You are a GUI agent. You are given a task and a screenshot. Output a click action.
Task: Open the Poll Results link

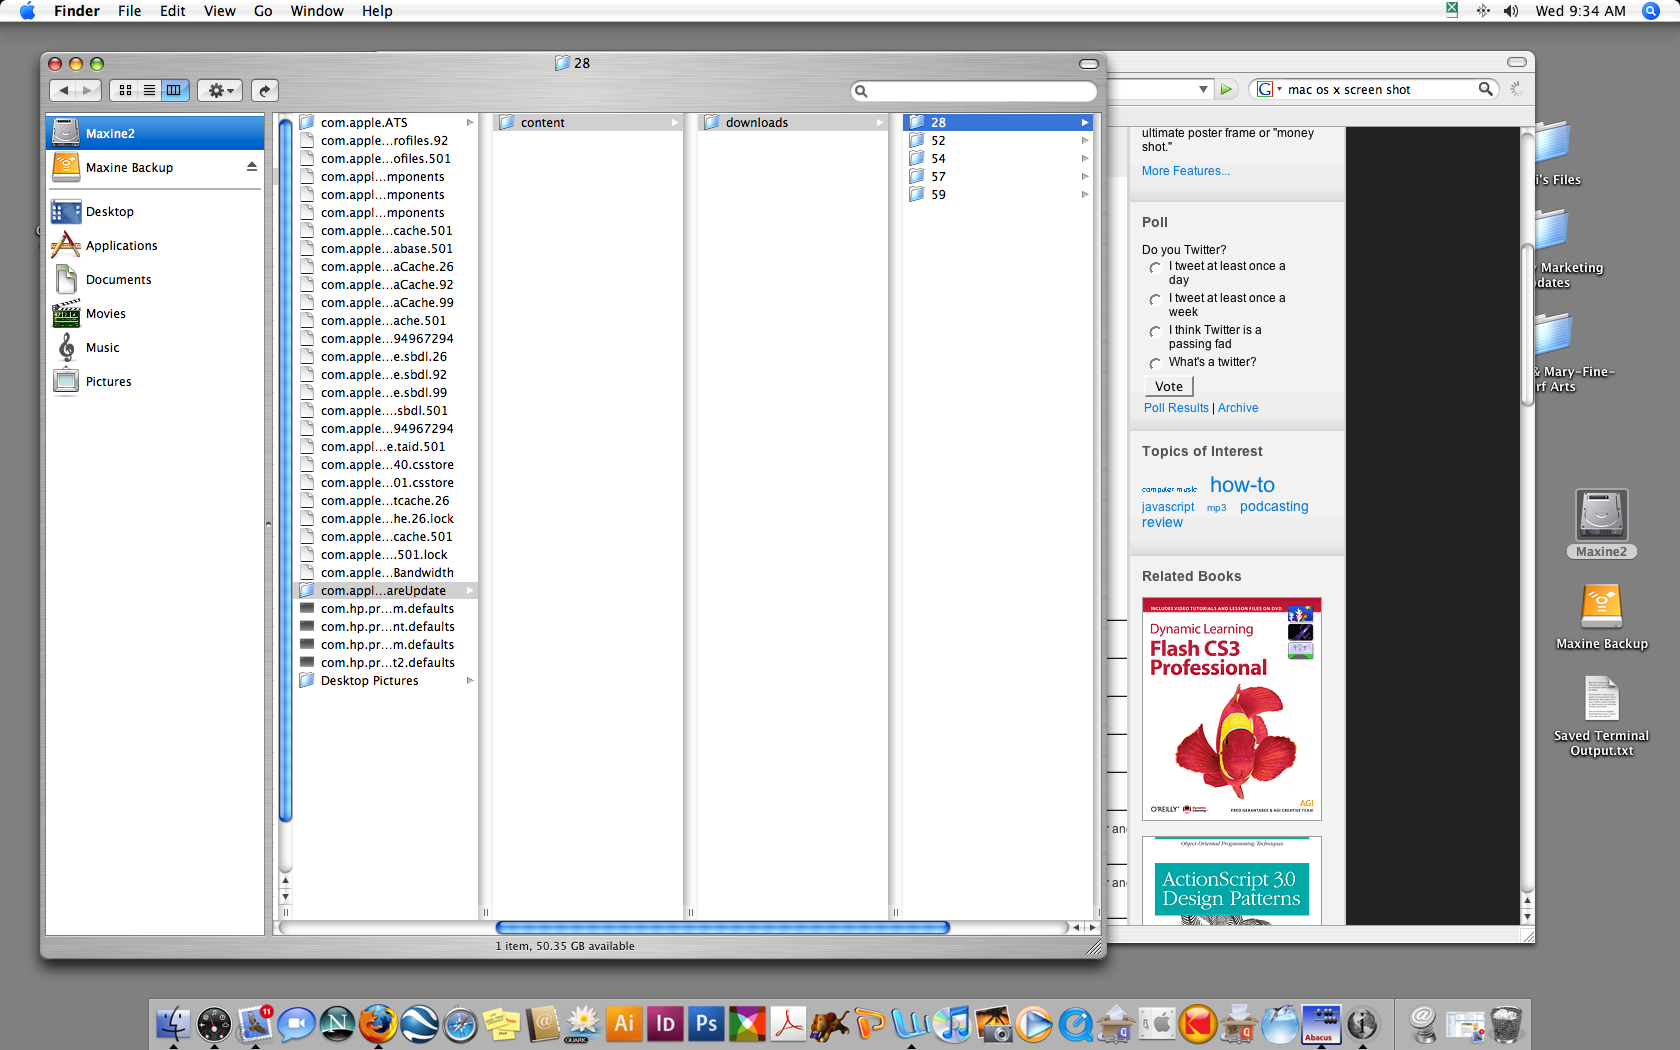[1176, 408]
